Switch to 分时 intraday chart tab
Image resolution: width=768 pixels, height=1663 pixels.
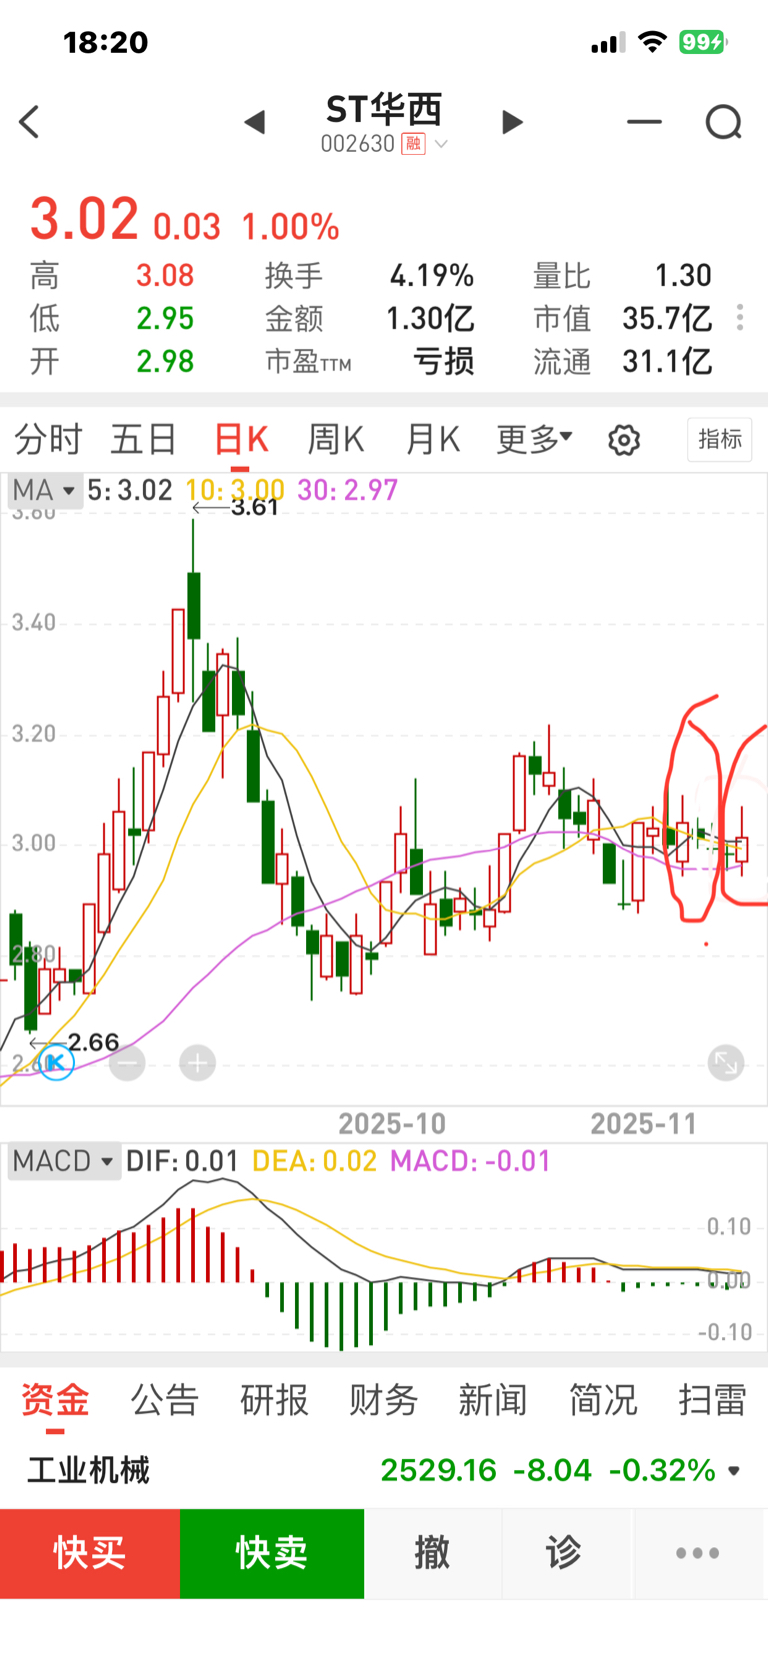pos(48,440)
